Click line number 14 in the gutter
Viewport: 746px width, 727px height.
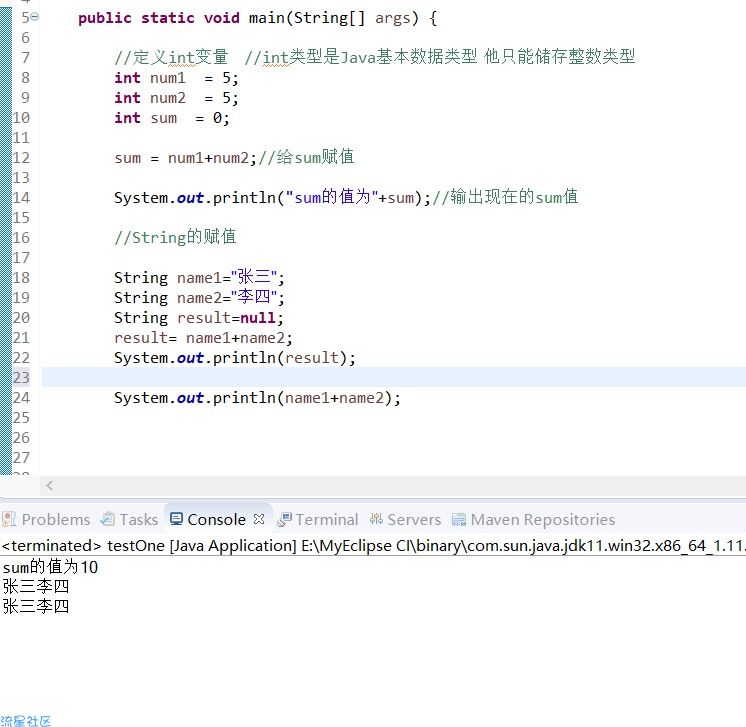[21, 197]
